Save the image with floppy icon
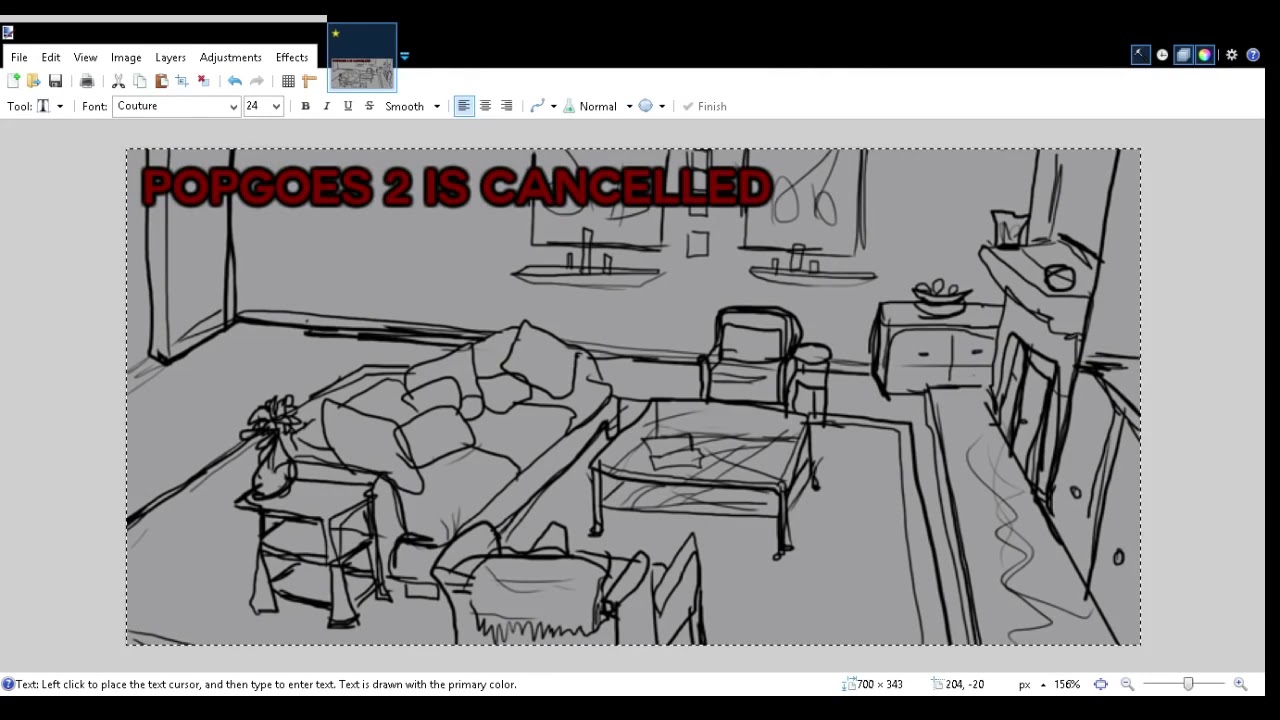Screen dimensions: 1280x720 click(x=56, y=81)
